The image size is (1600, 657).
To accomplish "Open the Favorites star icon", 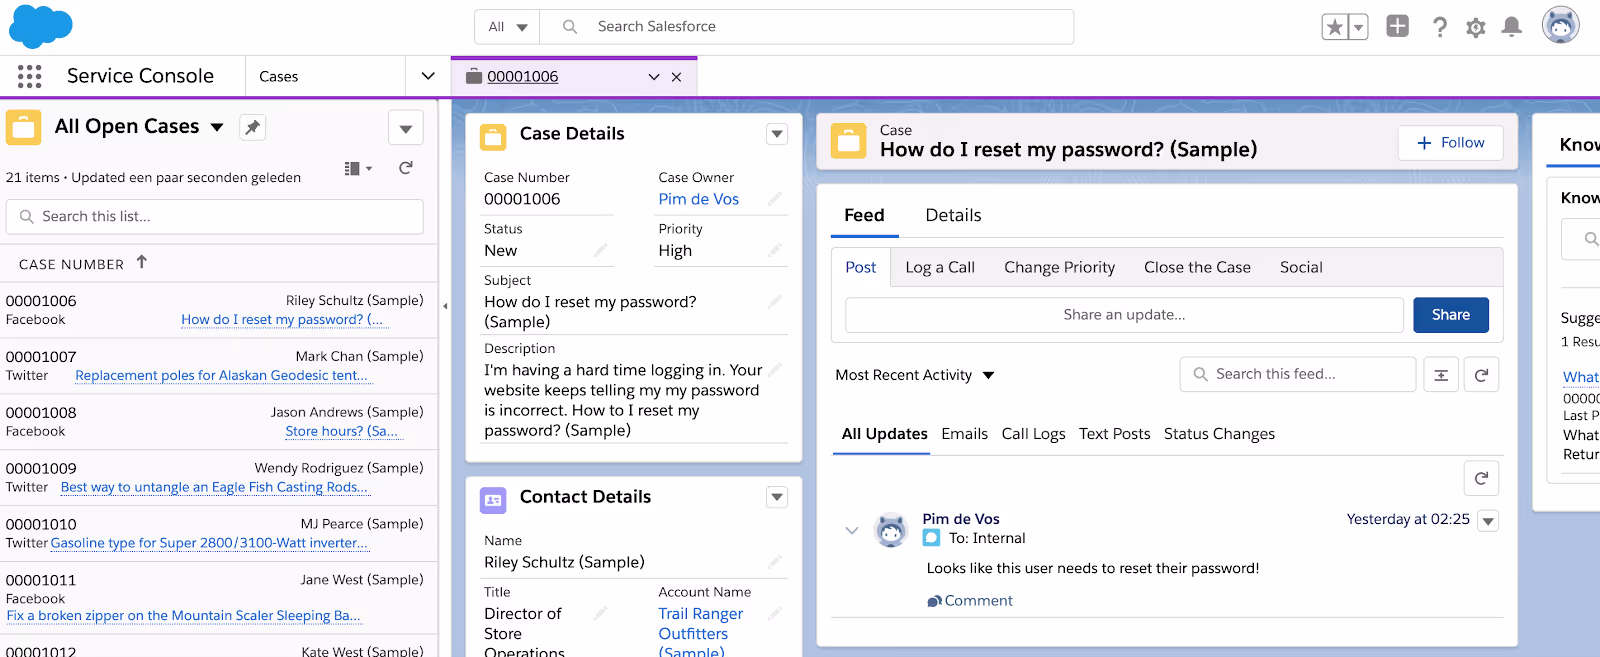I will tap(1334, 27).
